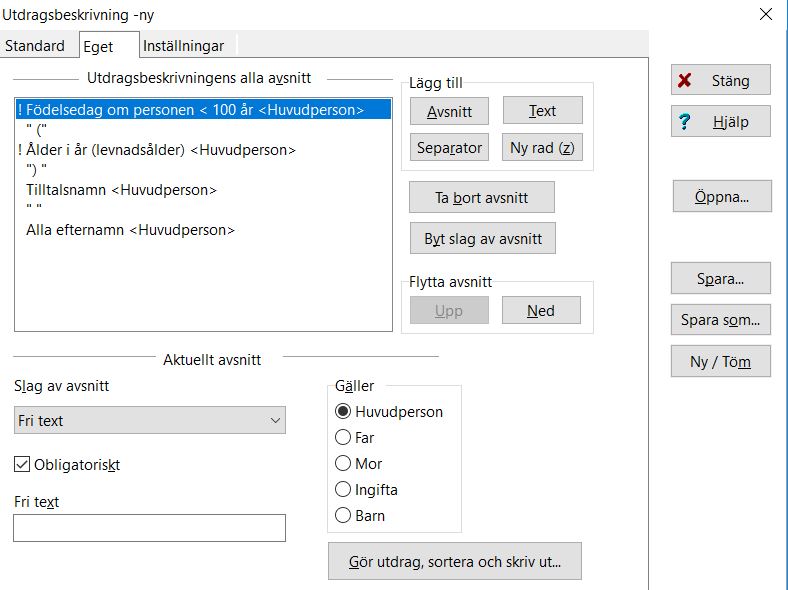Open Hjälp with the question mark icon
The height and width of the screenshot is (590, 788).
click(720, 121)
